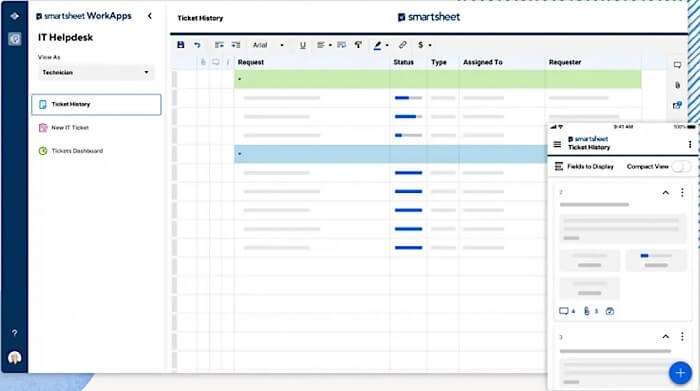Open the highlight color dropdown arrow
Screen dimensions: 700x391
point(387,45)
